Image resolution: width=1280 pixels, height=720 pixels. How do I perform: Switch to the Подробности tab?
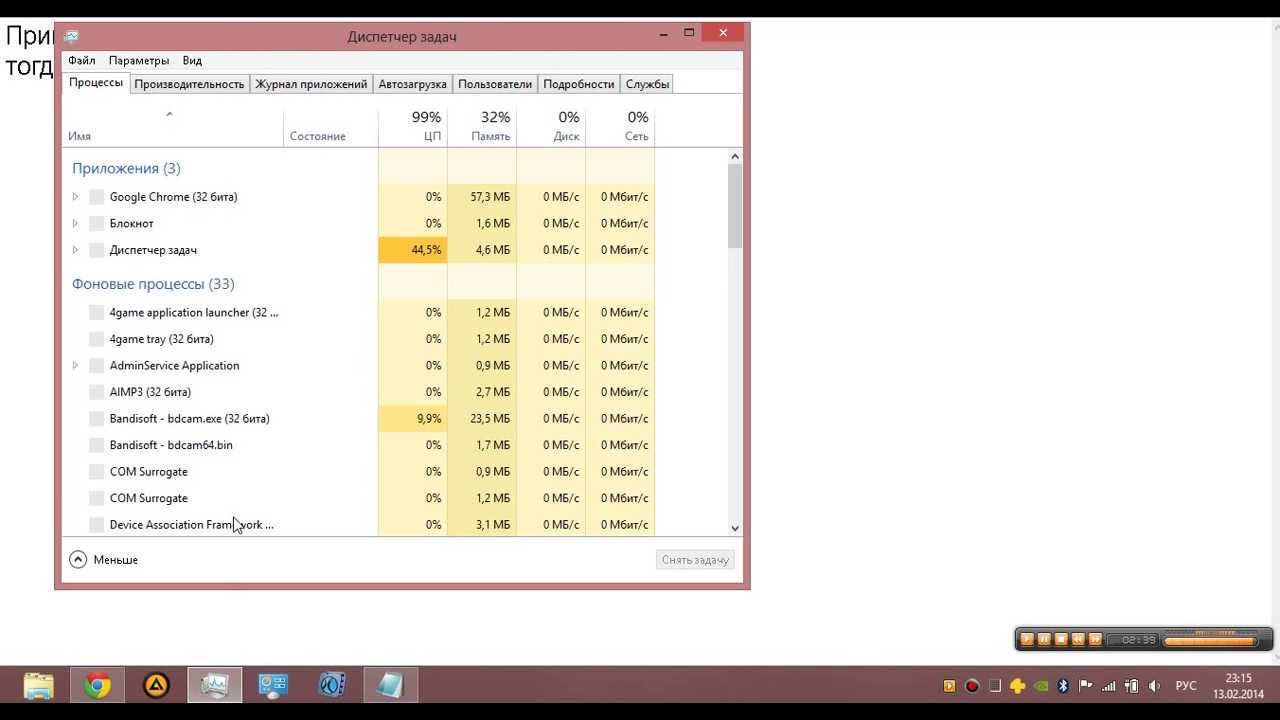[x=579, y=84]
